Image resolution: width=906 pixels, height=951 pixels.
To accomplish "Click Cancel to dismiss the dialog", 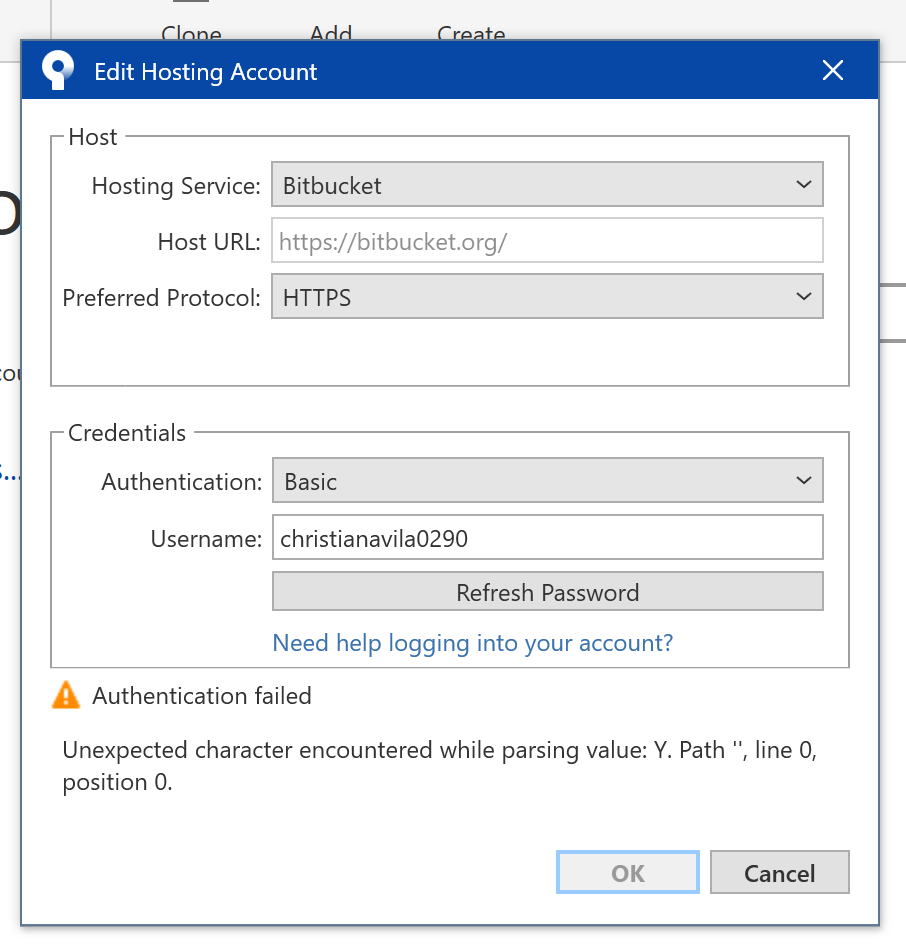I will click(779, 872).
